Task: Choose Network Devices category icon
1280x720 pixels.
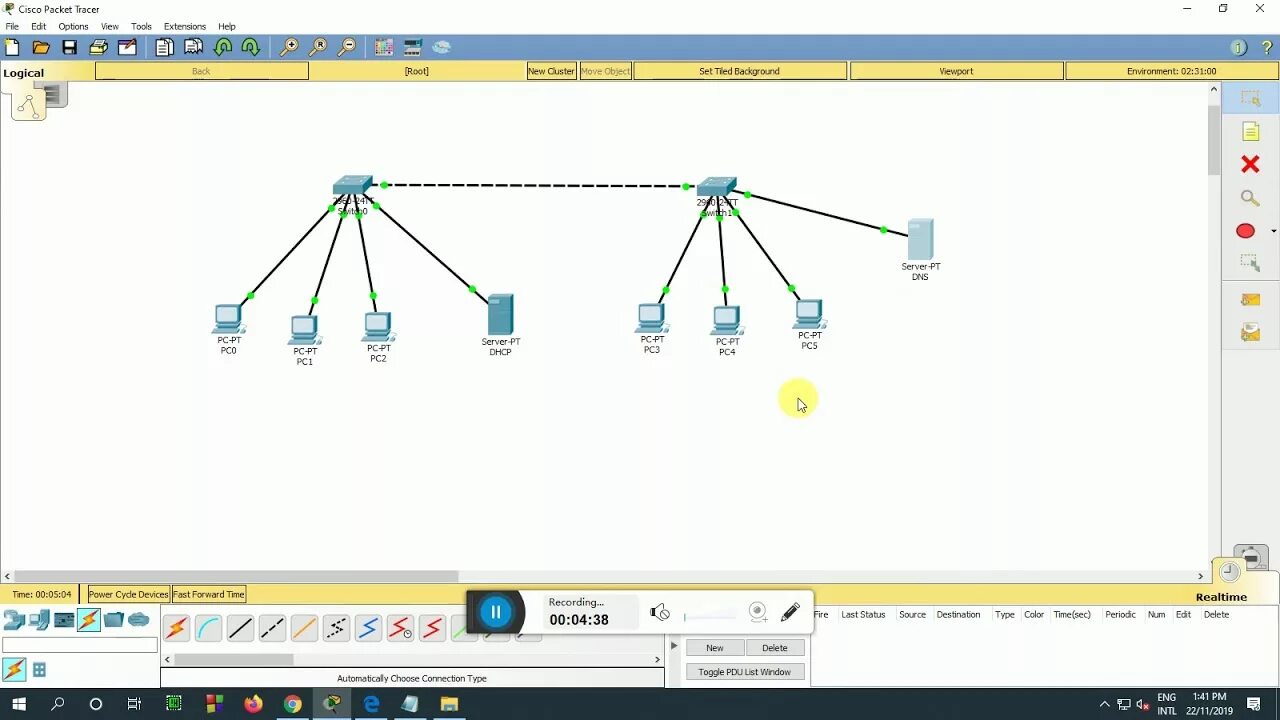Action: click(14, 620)
